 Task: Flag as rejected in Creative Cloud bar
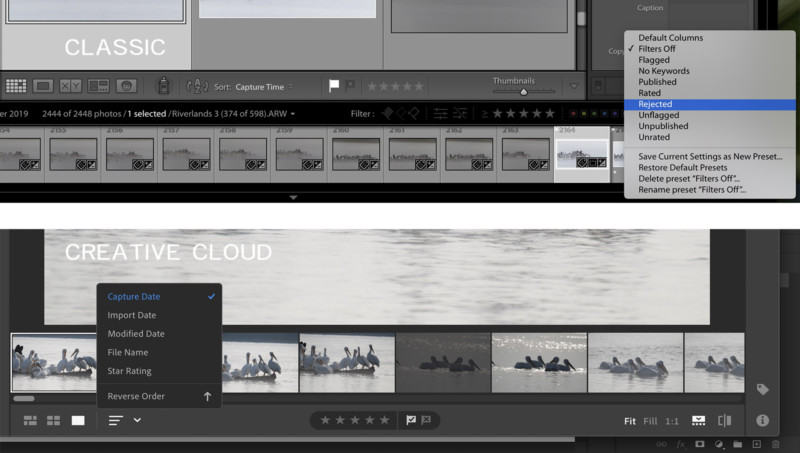tap(427, 420)
